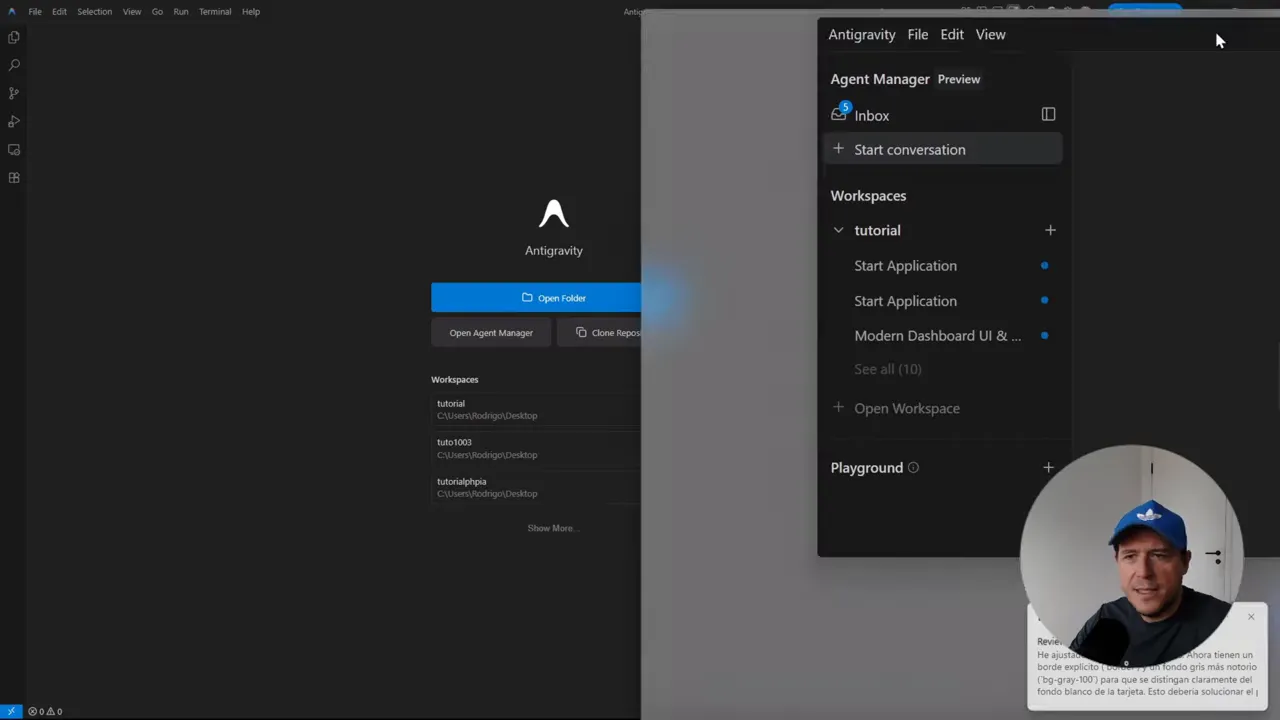
Task: Click the Antigravity logo above Open Folder
Action: coord(553,212)
